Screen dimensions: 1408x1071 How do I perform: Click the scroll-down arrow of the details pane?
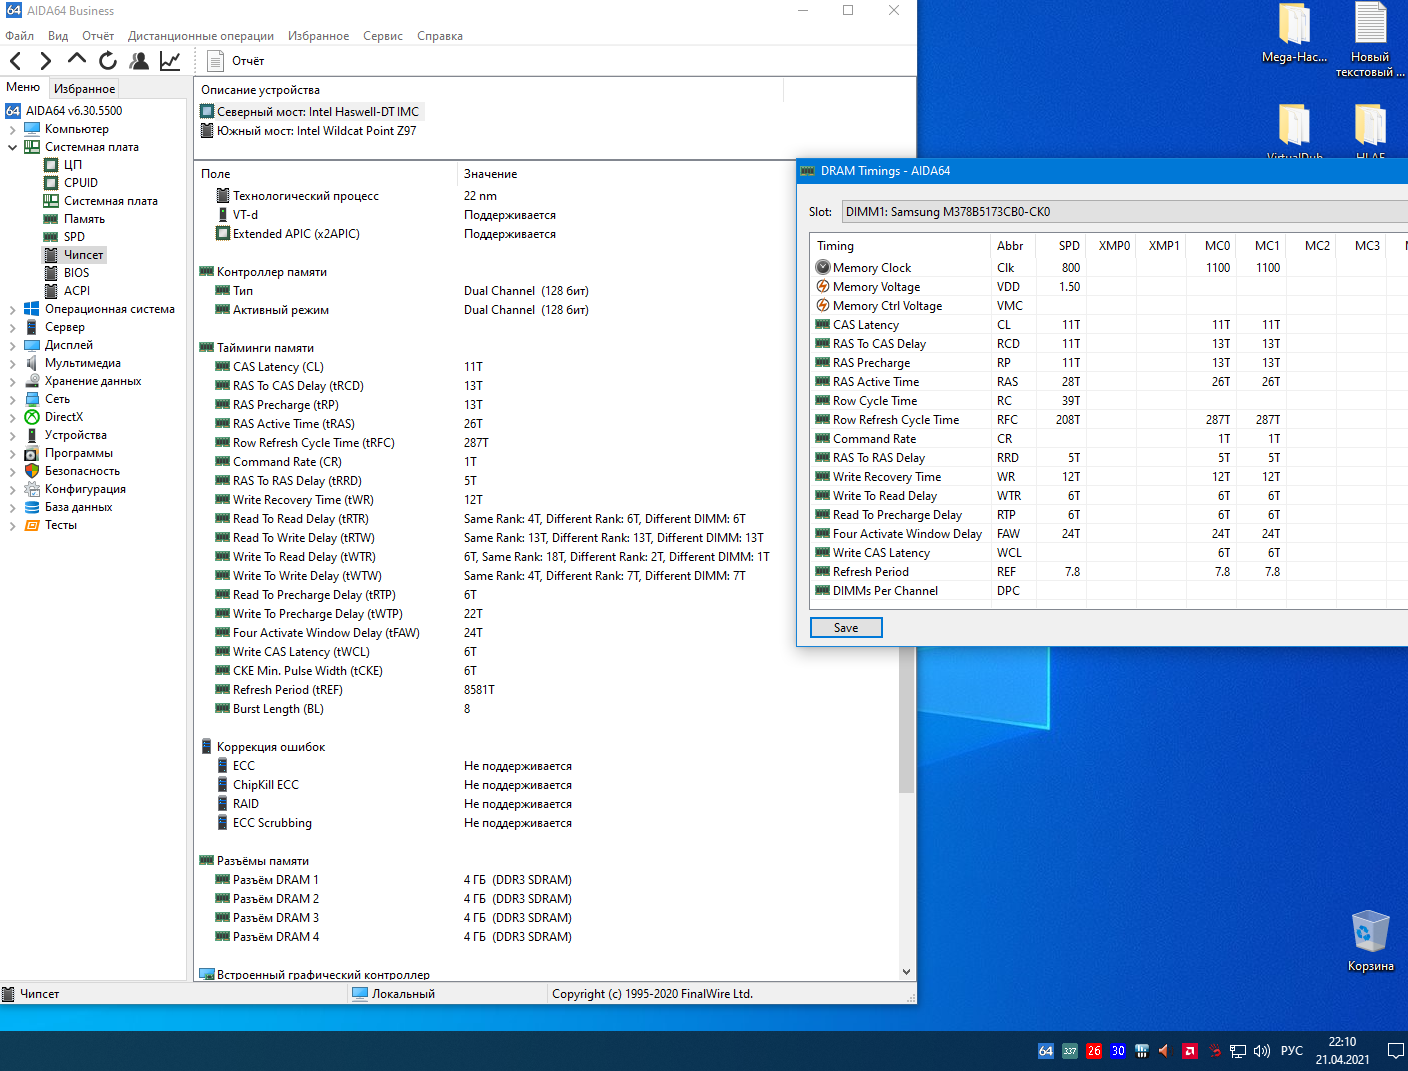coord(906,971)
